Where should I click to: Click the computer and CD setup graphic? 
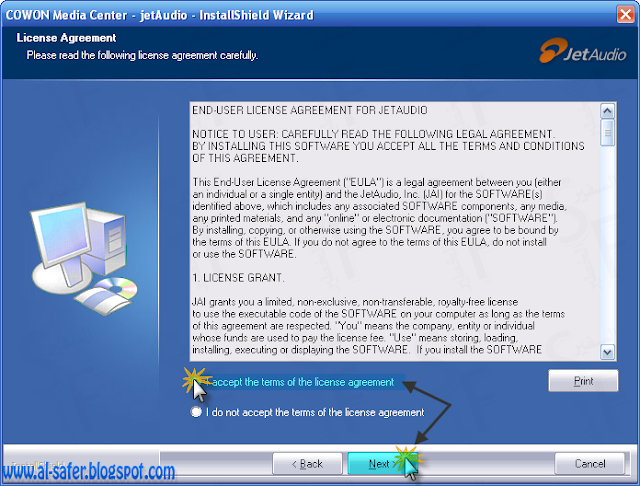point(84,258)
